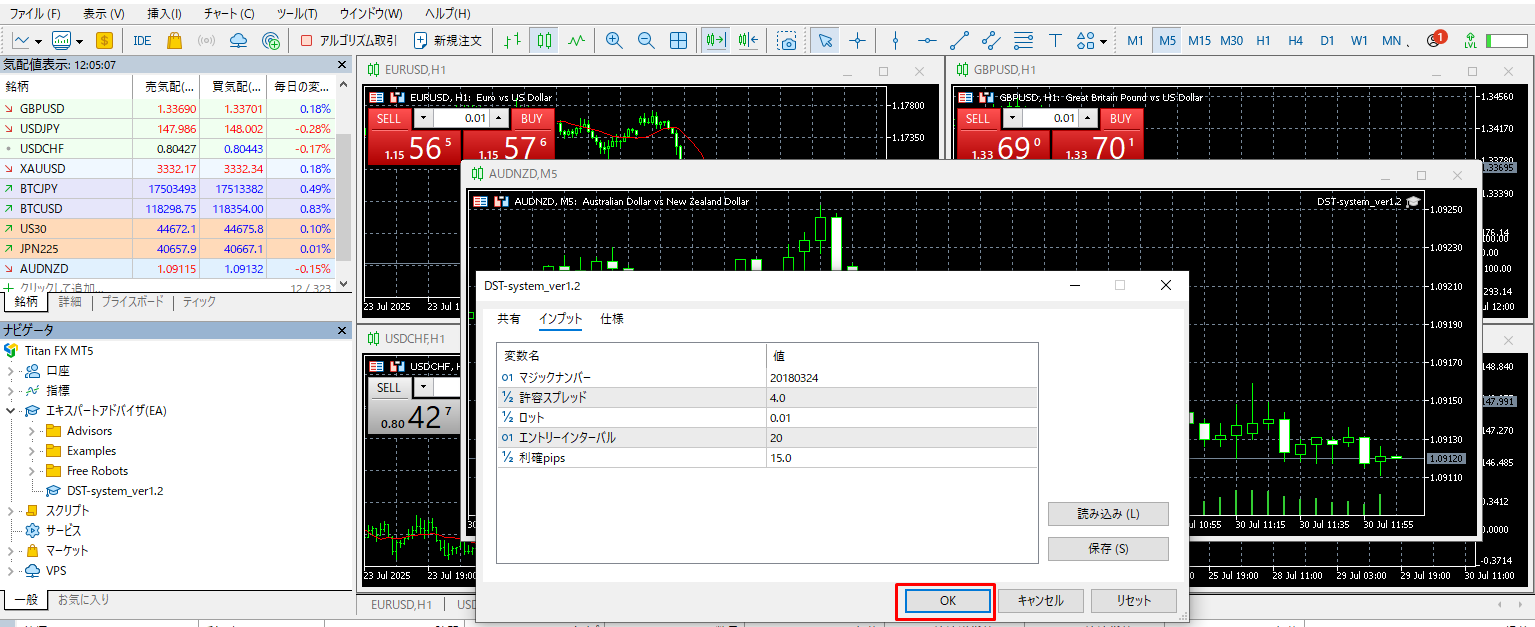Tile windows with the grid icon
1535x627 pixels.
(678, 41)
